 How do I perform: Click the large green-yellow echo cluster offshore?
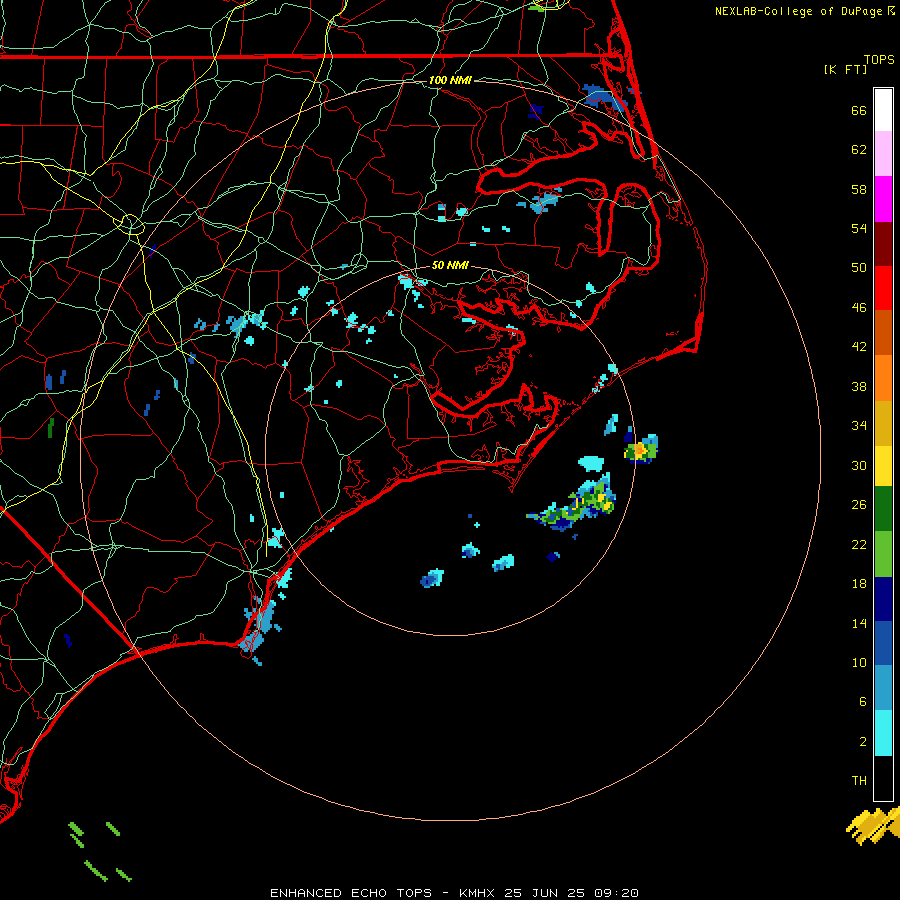pyautogui.click(x=574, y=503)
